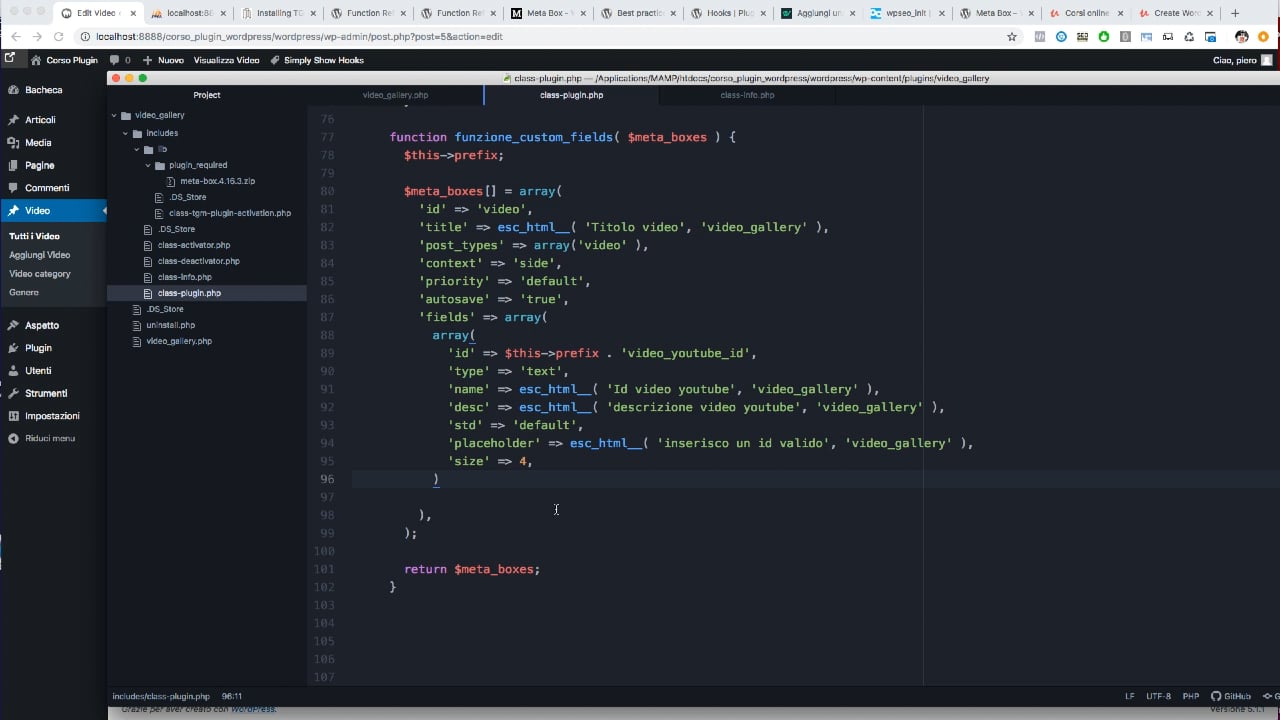Switch to Installing TGM browser tab
Viewport: 1280px width, 720px height.
(280, 13)
